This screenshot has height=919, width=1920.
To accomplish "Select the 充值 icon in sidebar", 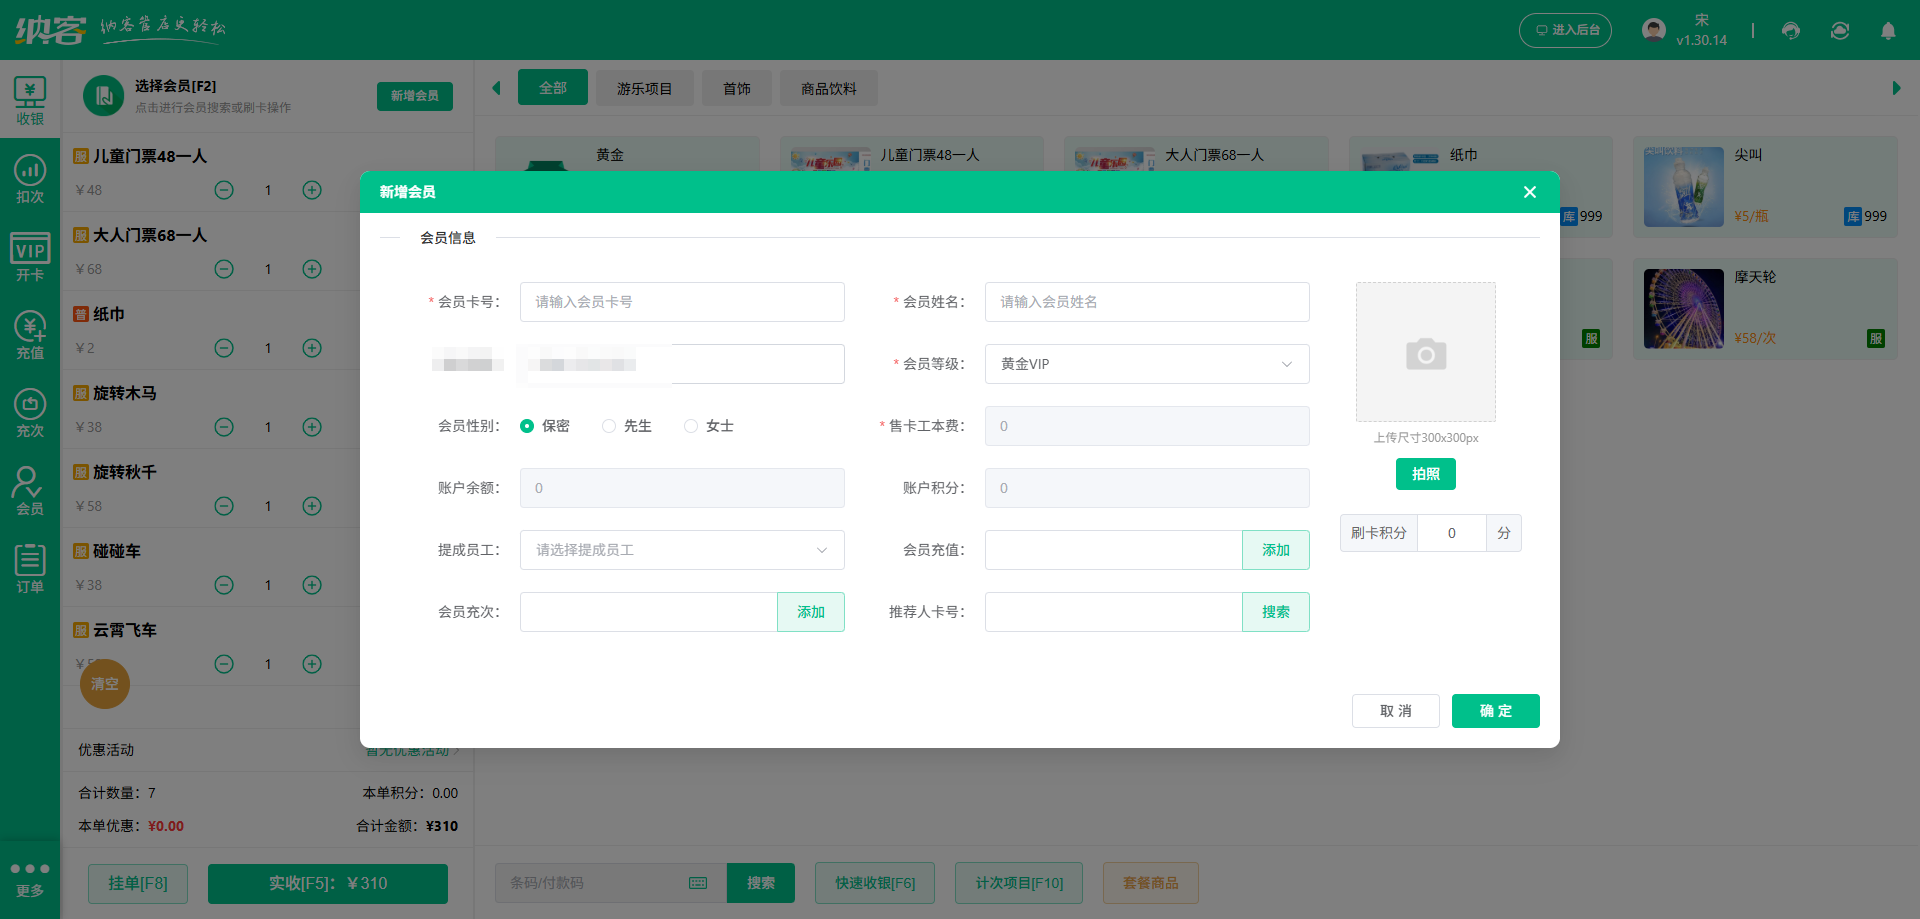I will [30, 333].
